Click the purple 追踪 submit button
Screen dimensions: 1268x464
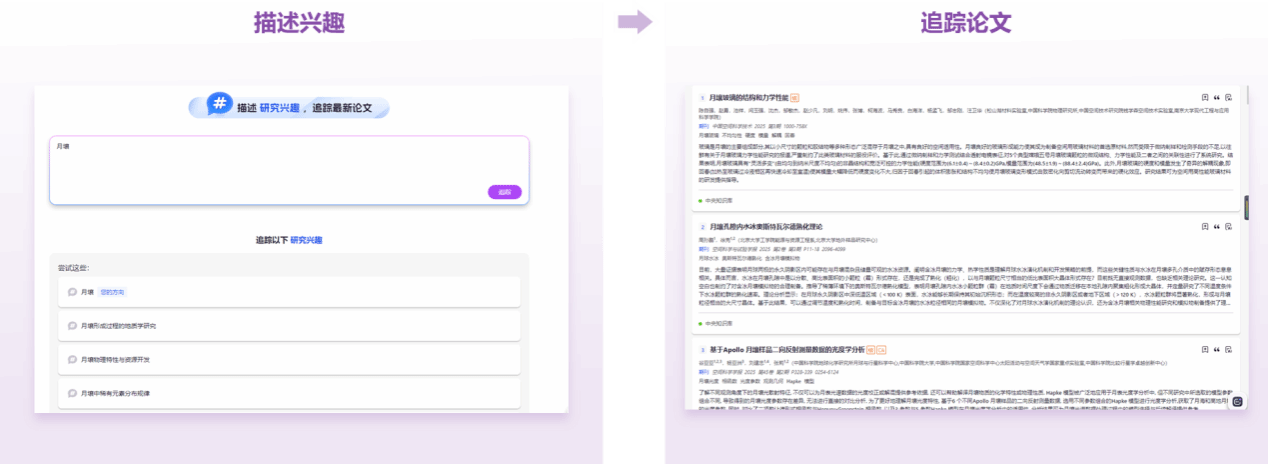[504, 192]
